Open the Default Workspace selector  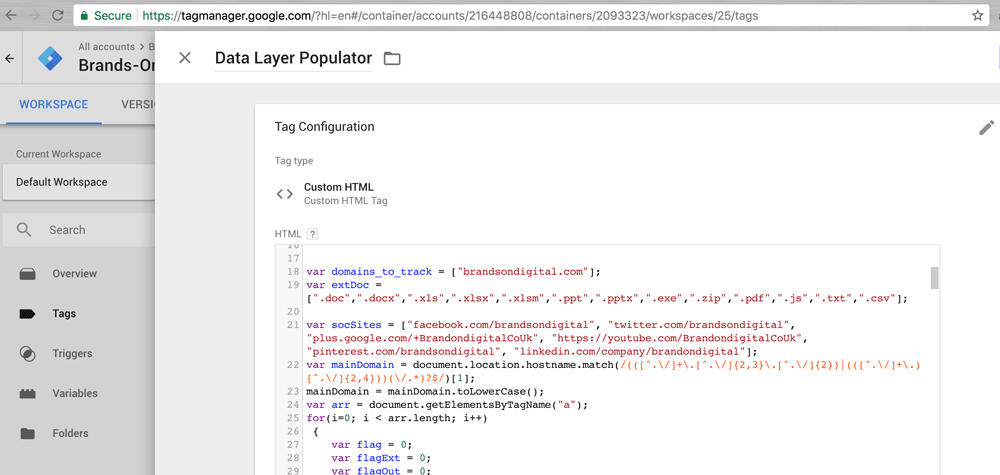[78, 182]
